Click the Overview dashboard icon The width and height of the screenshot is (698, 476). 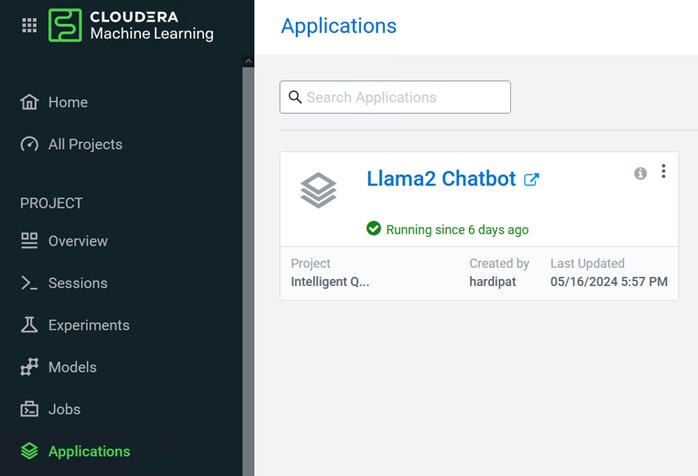pyautogui.click(x=29, y=241)
